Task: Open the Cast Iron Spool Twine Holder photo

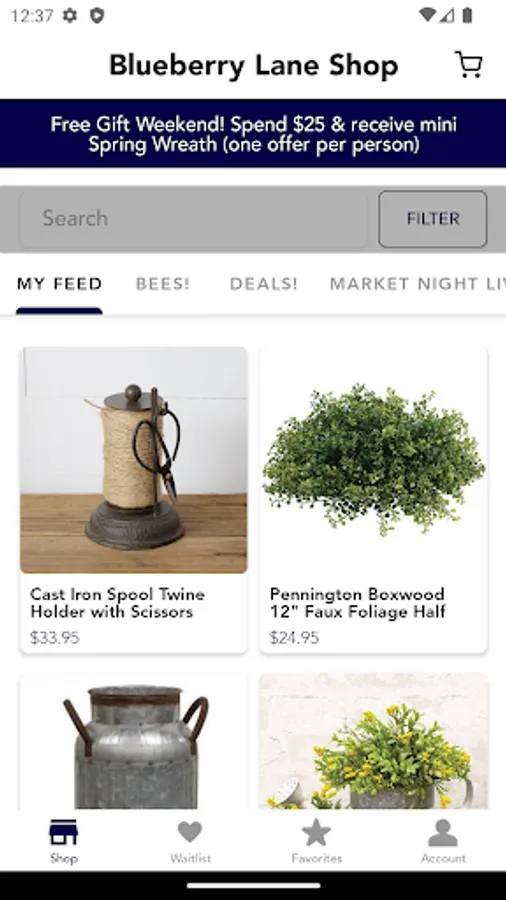Action: pyautogui.click(x=134, y=460)
